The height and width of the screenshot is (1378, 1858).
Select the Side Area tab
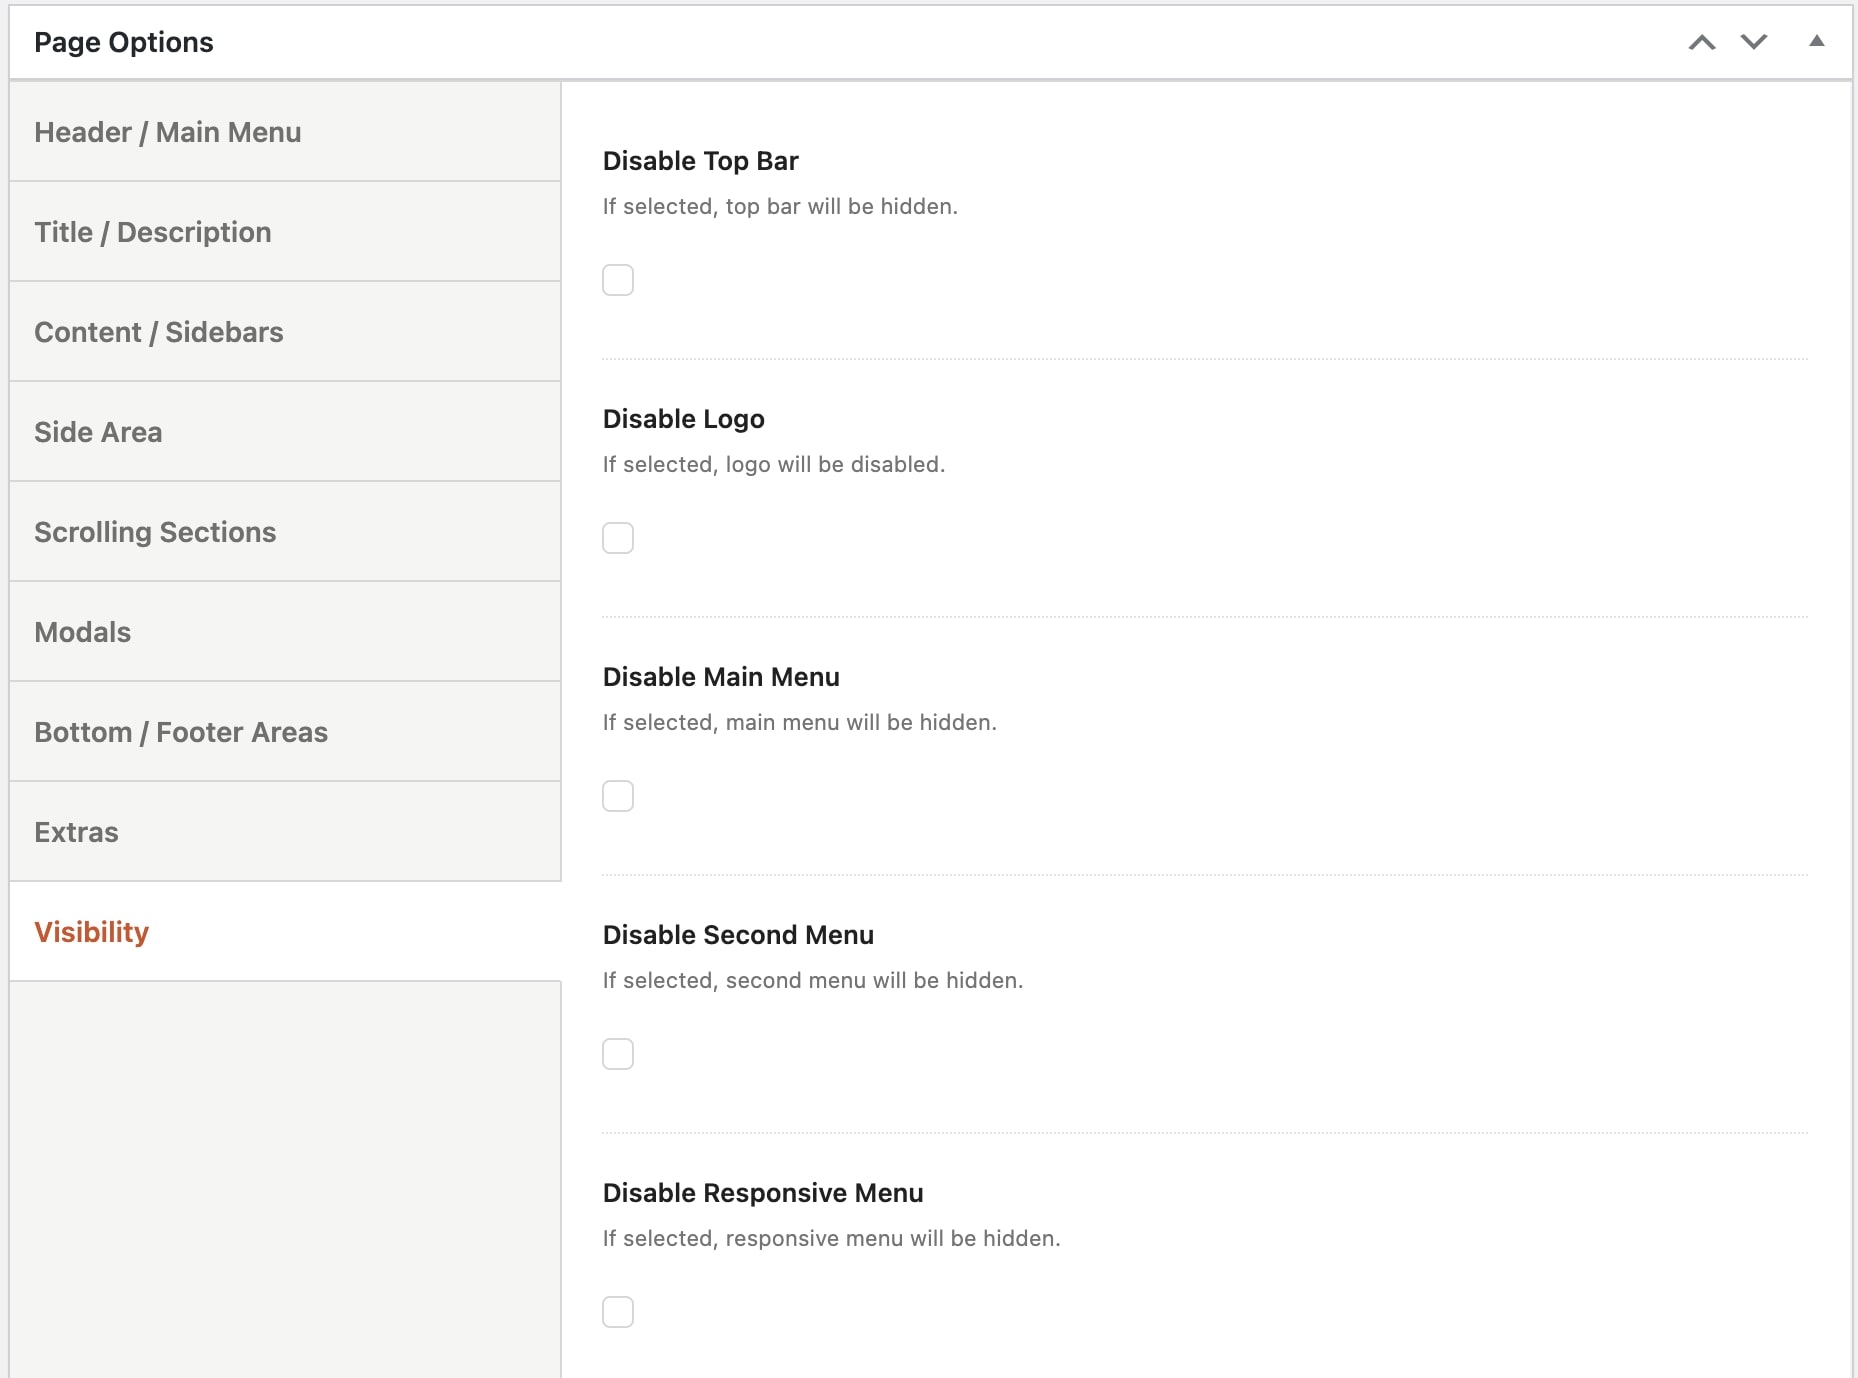(98, 432)
